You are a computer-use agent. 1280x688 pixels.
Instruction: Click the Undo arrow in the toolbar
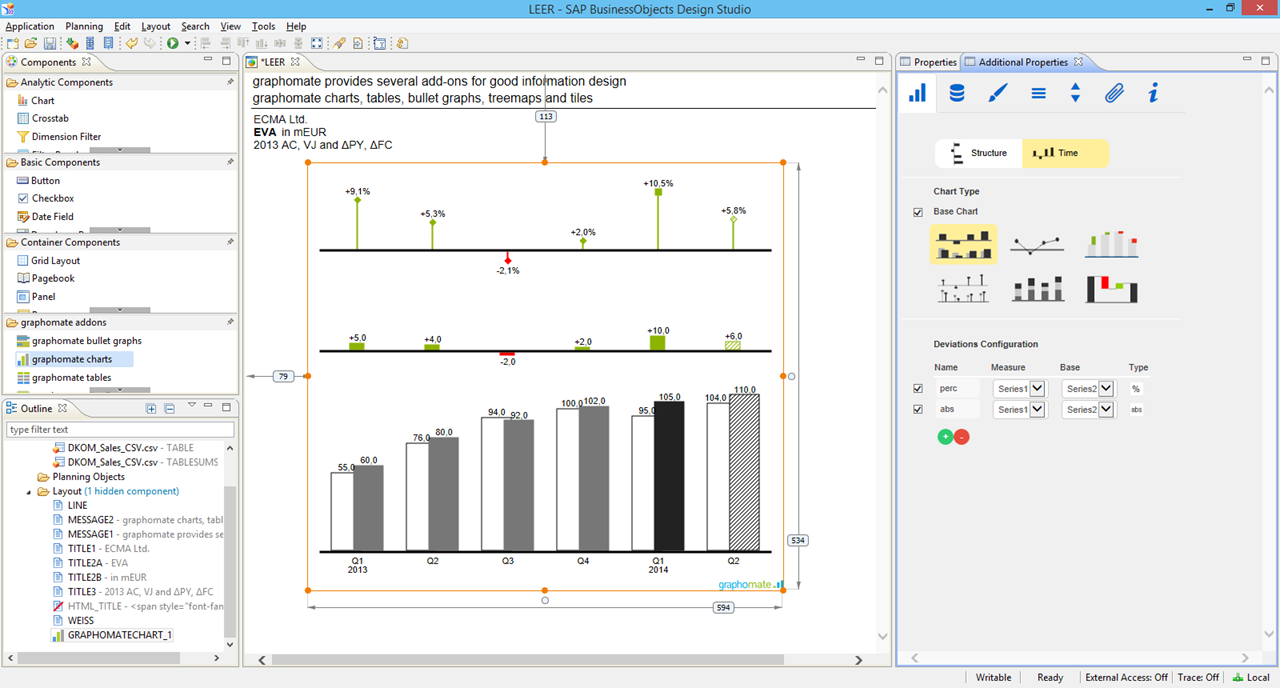[131, 44]
